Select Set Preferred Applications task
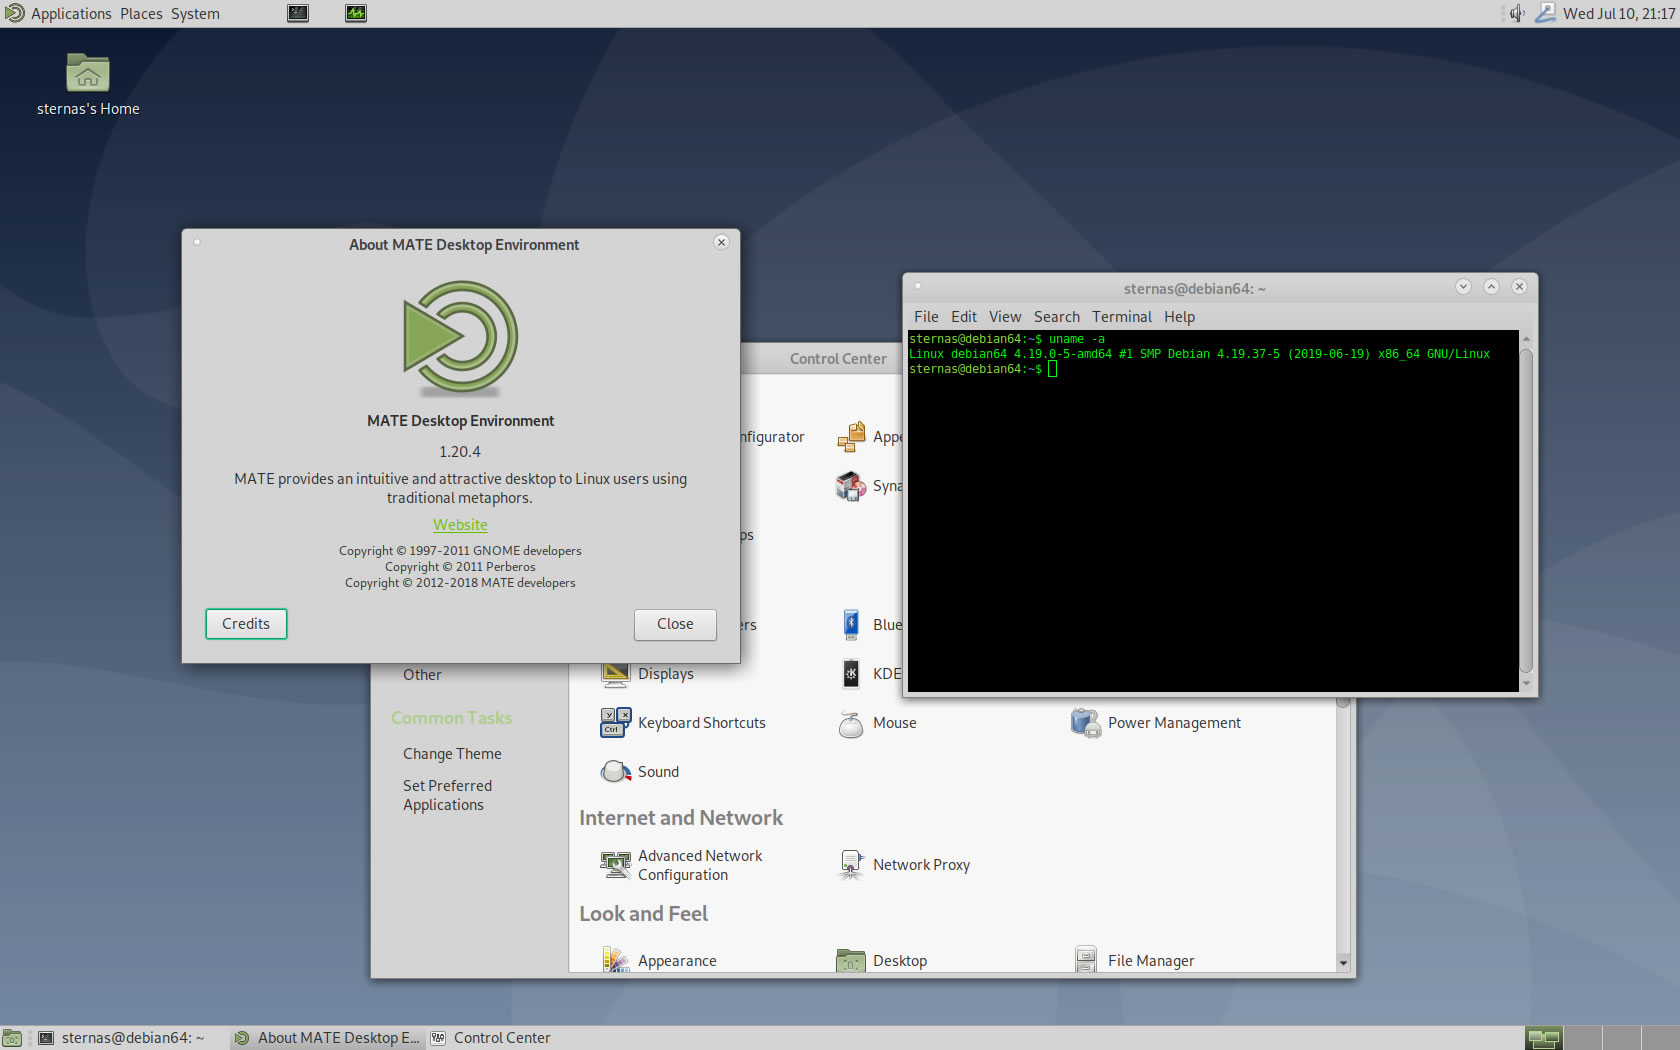 pyautogui.click(x=447, y=795)
